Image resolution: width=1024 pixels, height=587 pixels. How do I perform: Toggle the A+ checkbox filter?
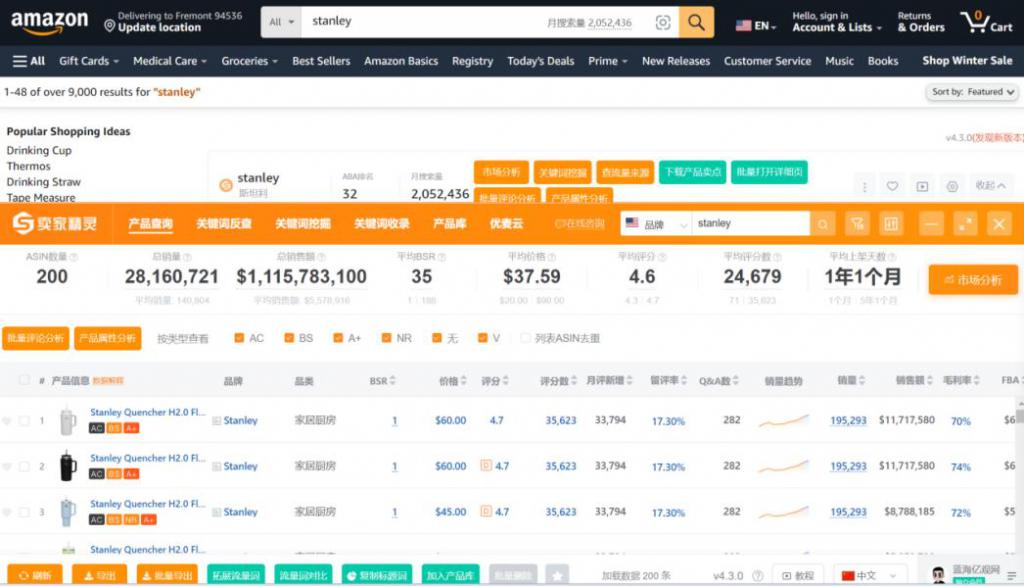[338, 338]
